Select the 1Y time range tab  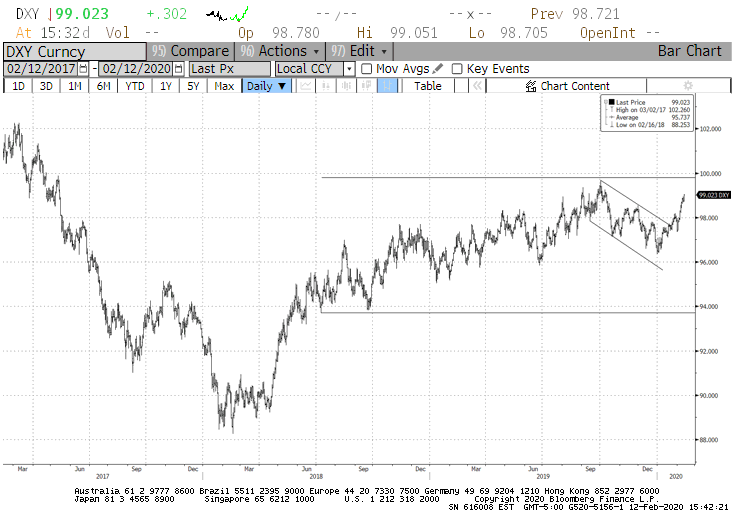pyautogui.click(x=165, y=86)
